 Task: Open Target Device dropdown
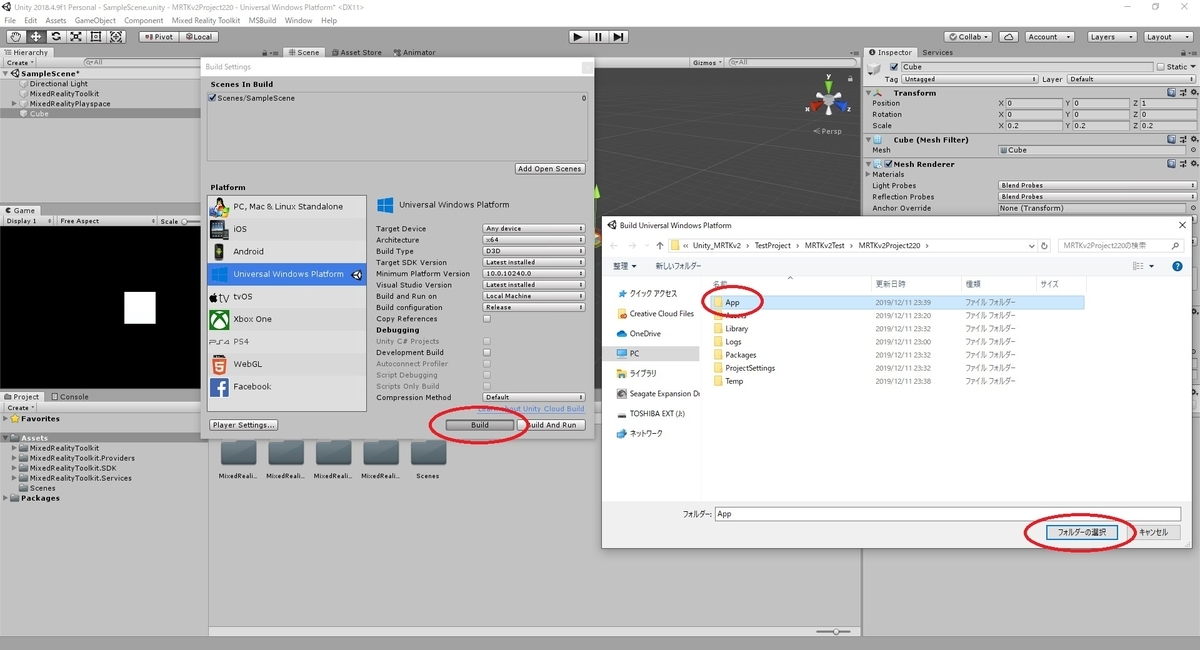534,229
